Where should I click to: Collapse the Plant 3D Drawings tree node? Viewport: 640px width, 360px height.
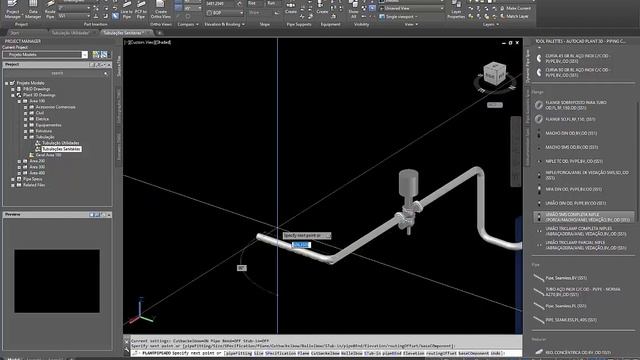point(13,95)
